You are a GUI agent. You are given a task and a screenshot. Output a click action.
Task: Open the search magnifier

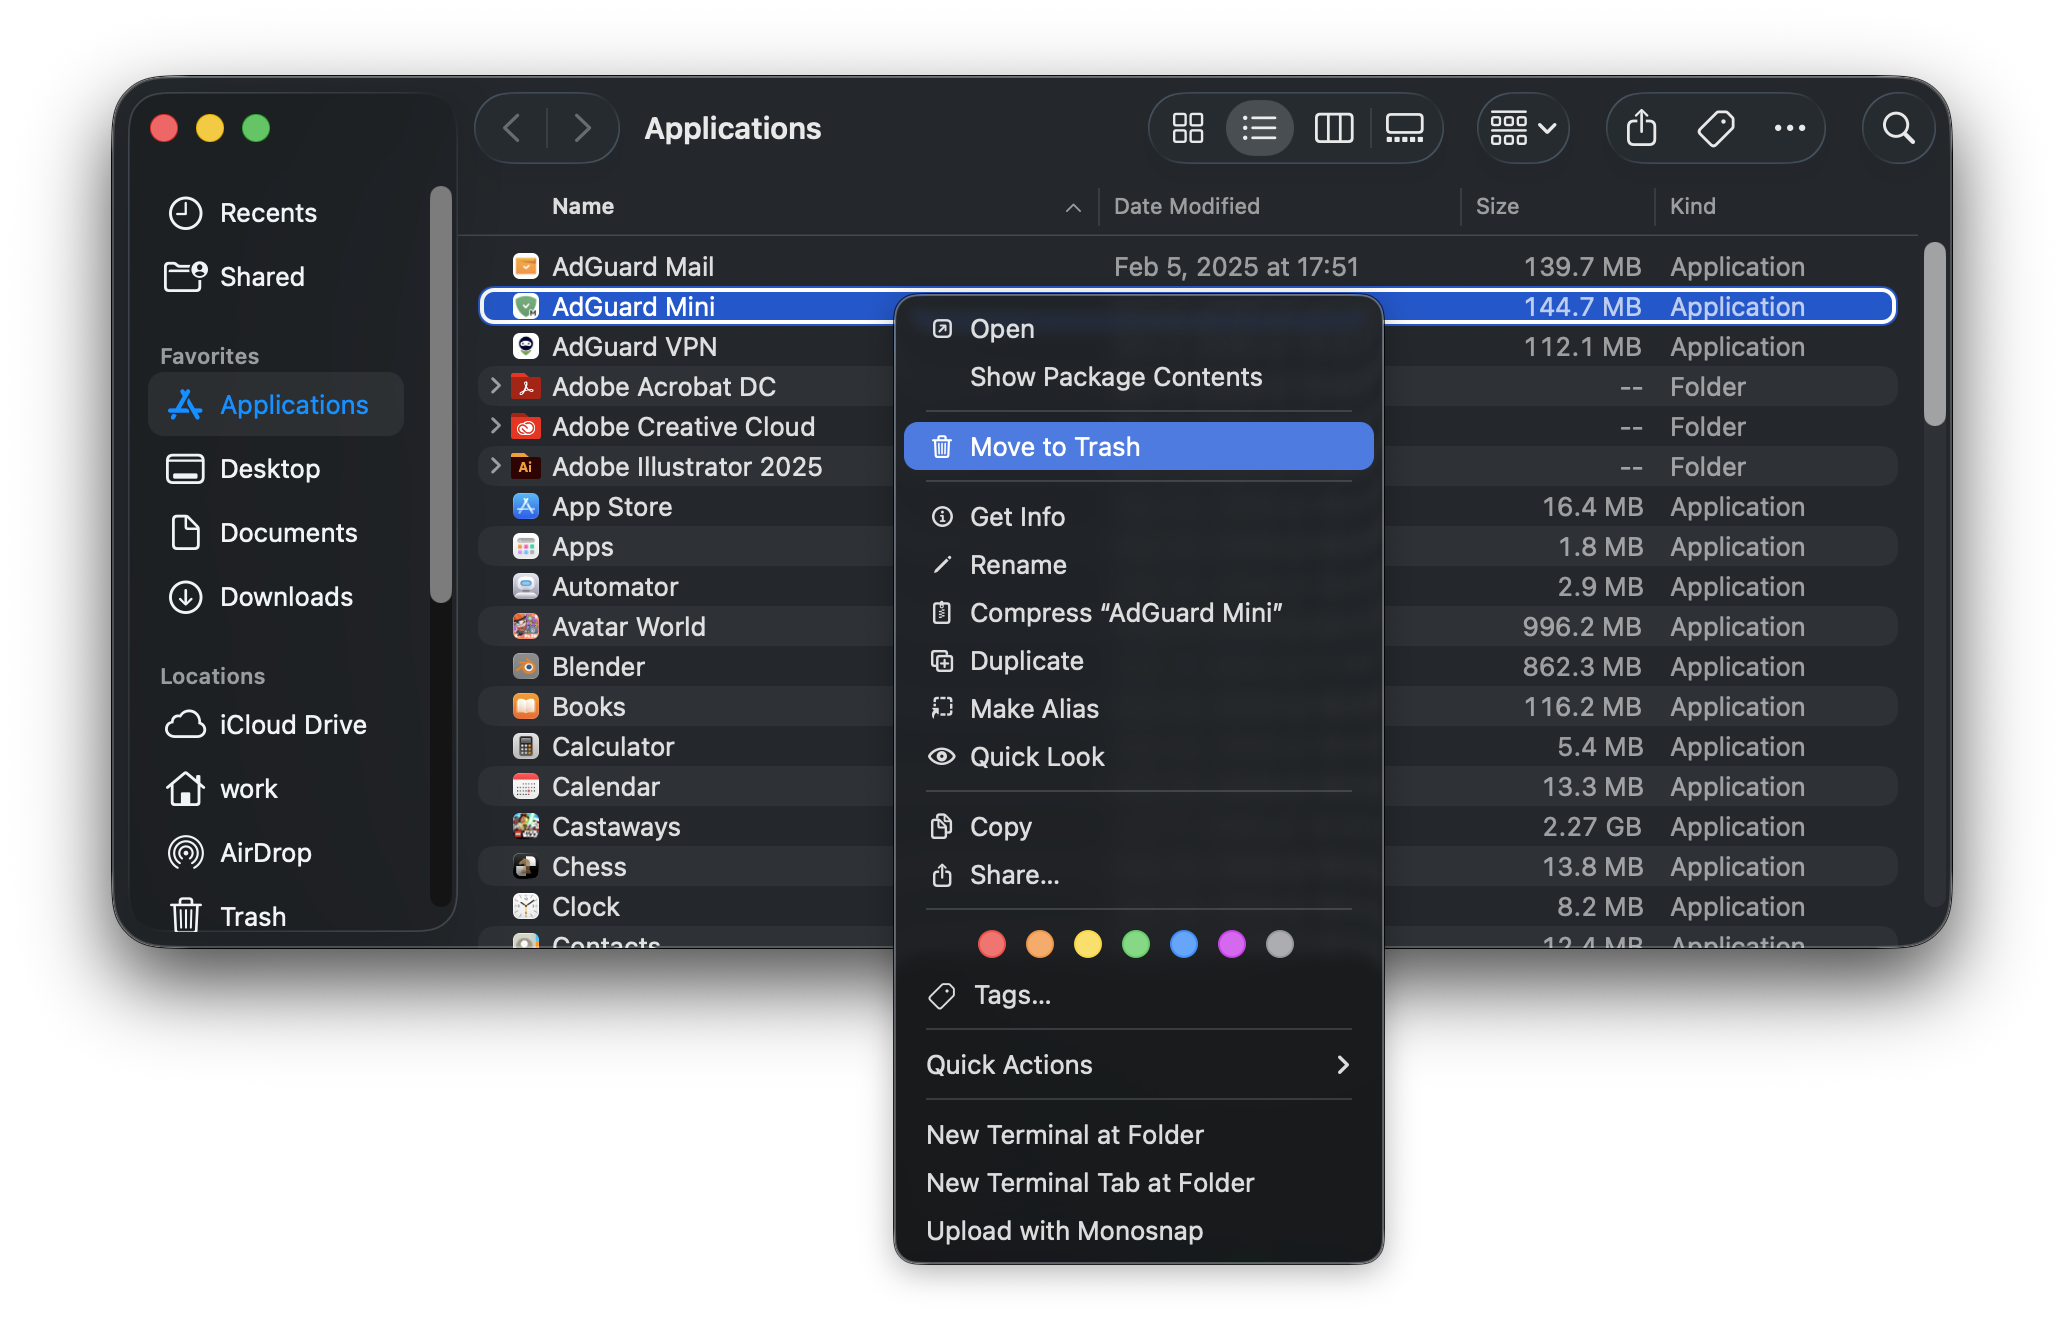click(1898, 128)
